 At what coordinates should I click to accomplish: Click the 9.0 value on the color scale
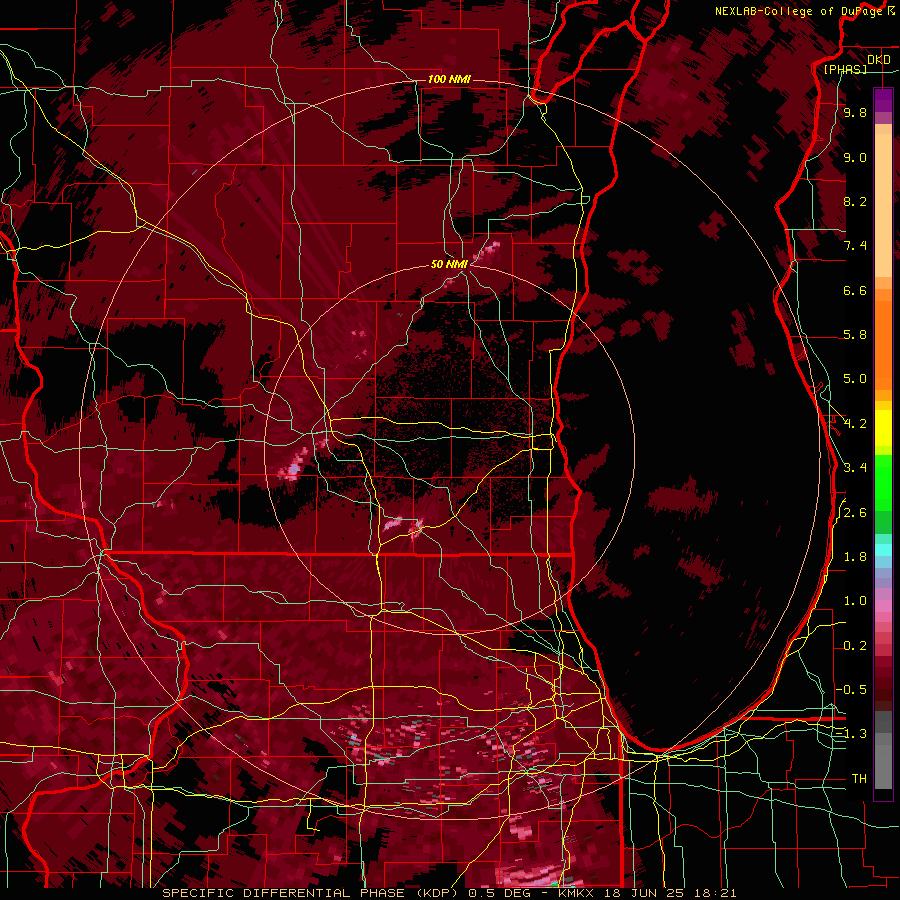coord(855,157)
